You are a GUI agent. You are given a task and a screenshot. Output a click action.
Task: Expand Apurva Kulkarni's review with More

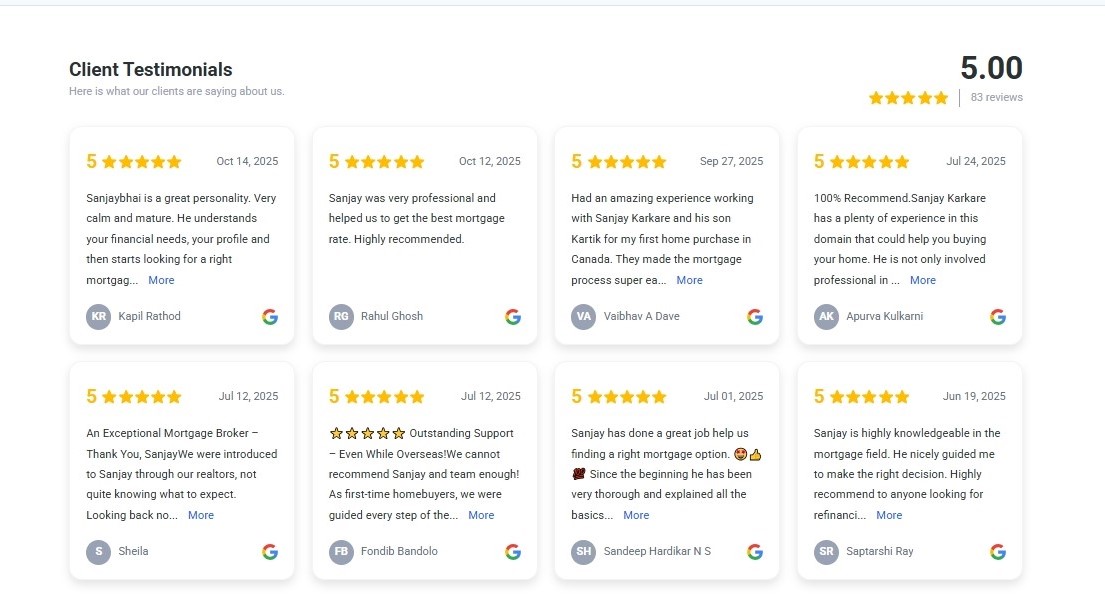point(923,281)
